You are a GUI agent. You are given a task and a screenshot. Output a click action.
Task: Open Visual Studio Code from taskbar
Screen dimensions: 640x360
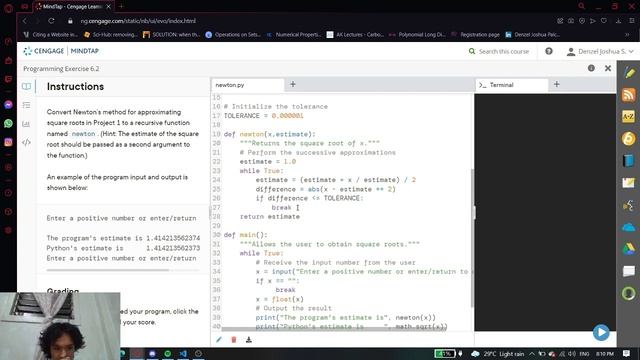[x=183, y=353]
